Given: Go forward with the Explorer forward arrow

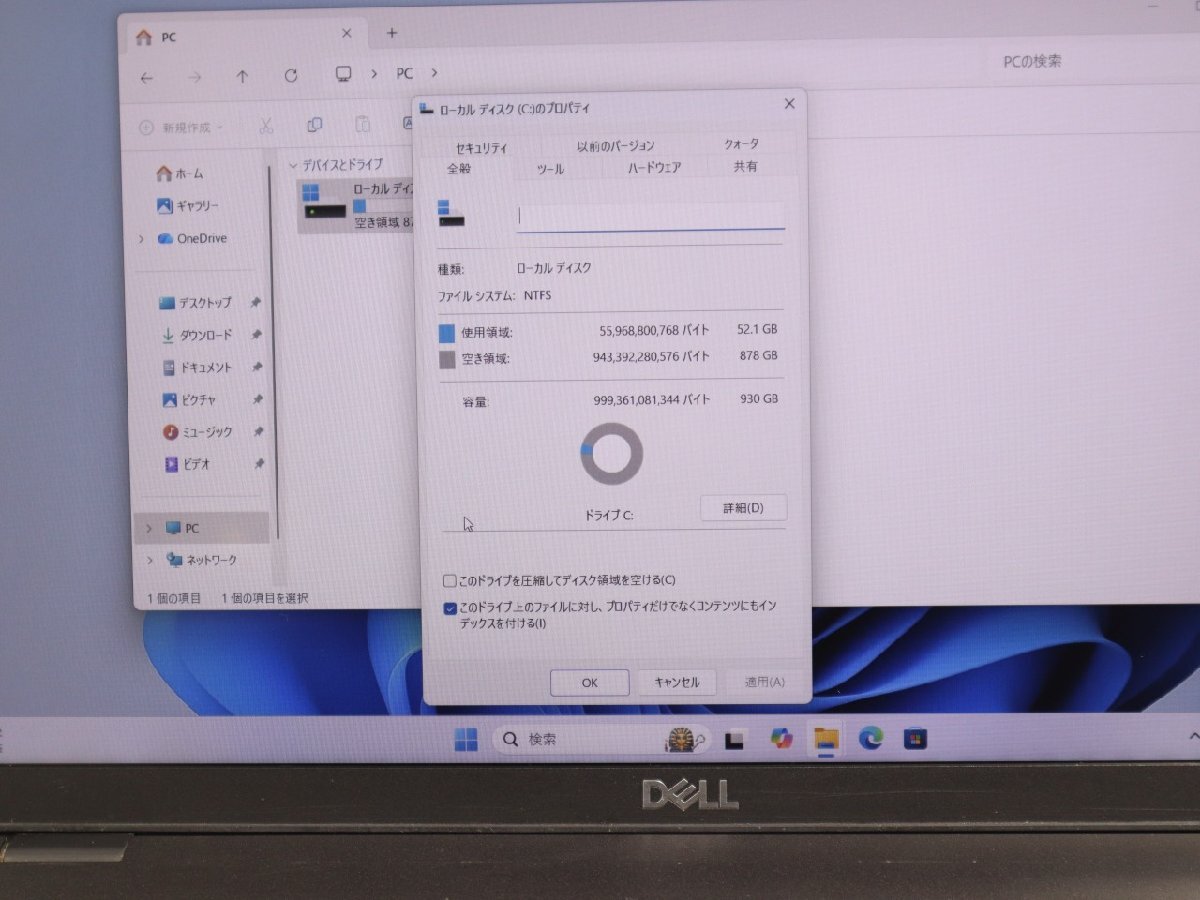Looking at the screenshot, I should pyautogui.click(x=194, y=77).
